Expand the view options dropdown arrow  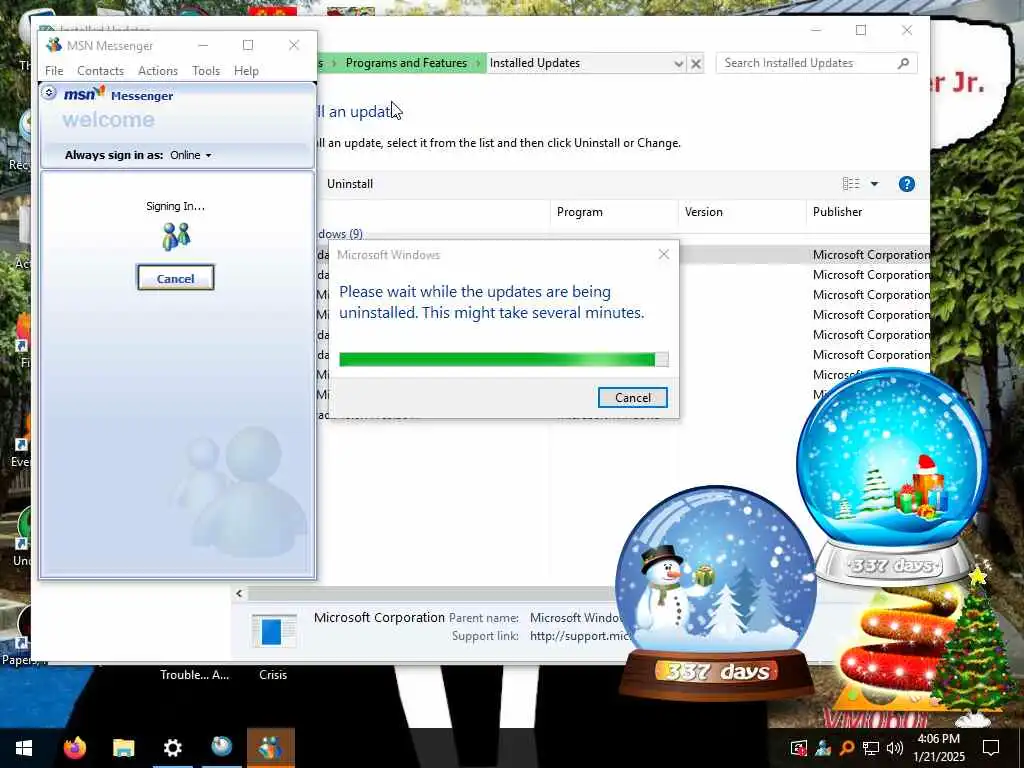[874, 184]
